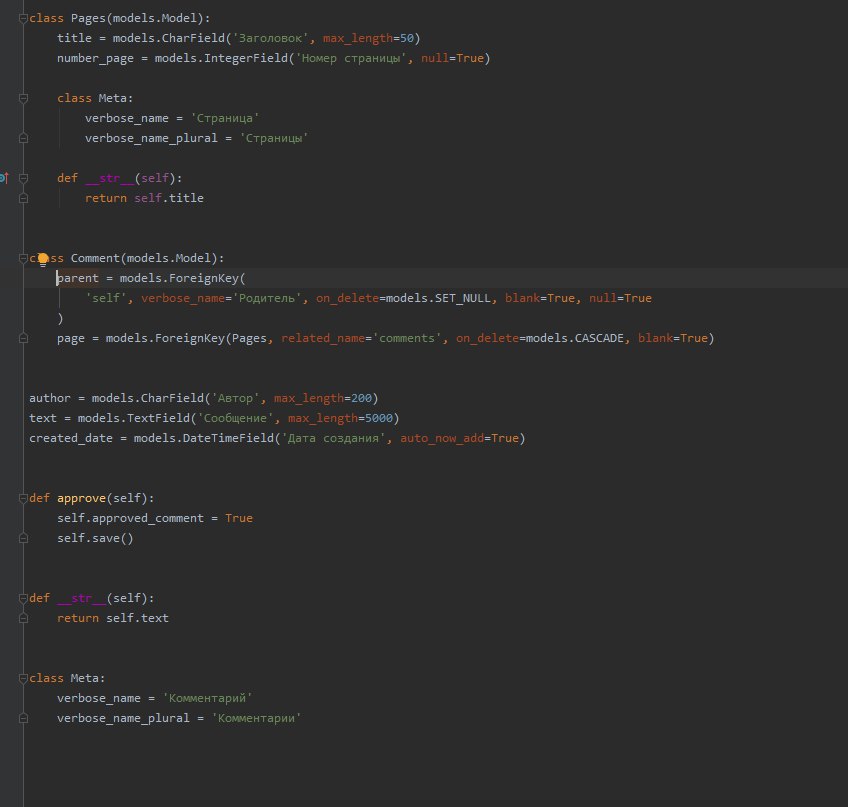The image size is (848, 807).
Task: Click 'Родитель' verbose_name string
Action: click(x=267, y=299)
